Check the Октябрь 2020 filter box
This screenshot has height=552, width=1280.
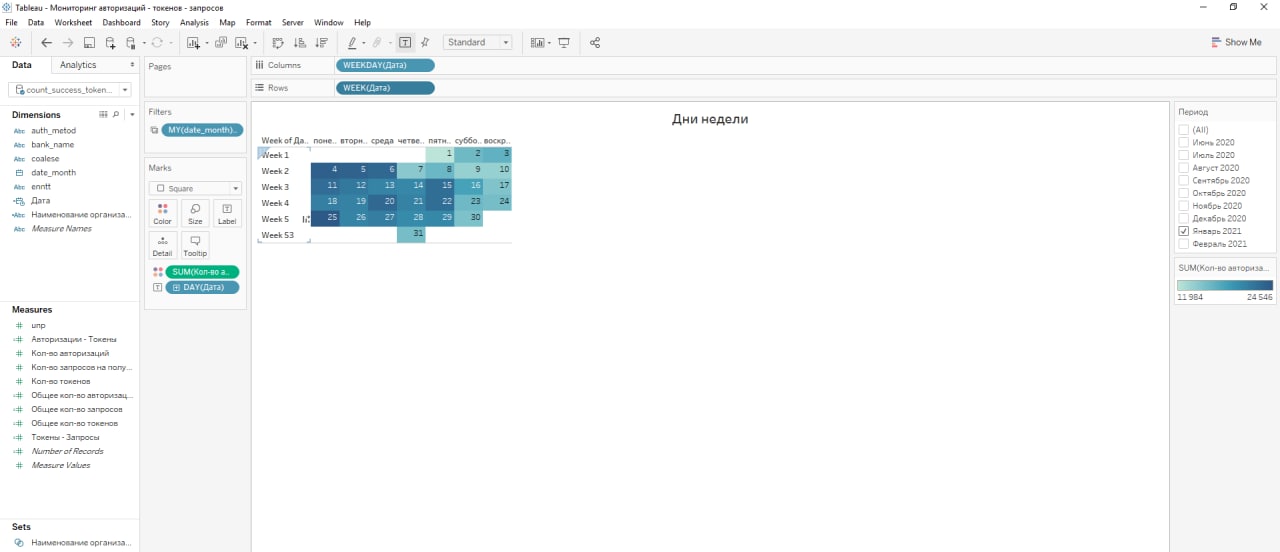pos(1184,193)
